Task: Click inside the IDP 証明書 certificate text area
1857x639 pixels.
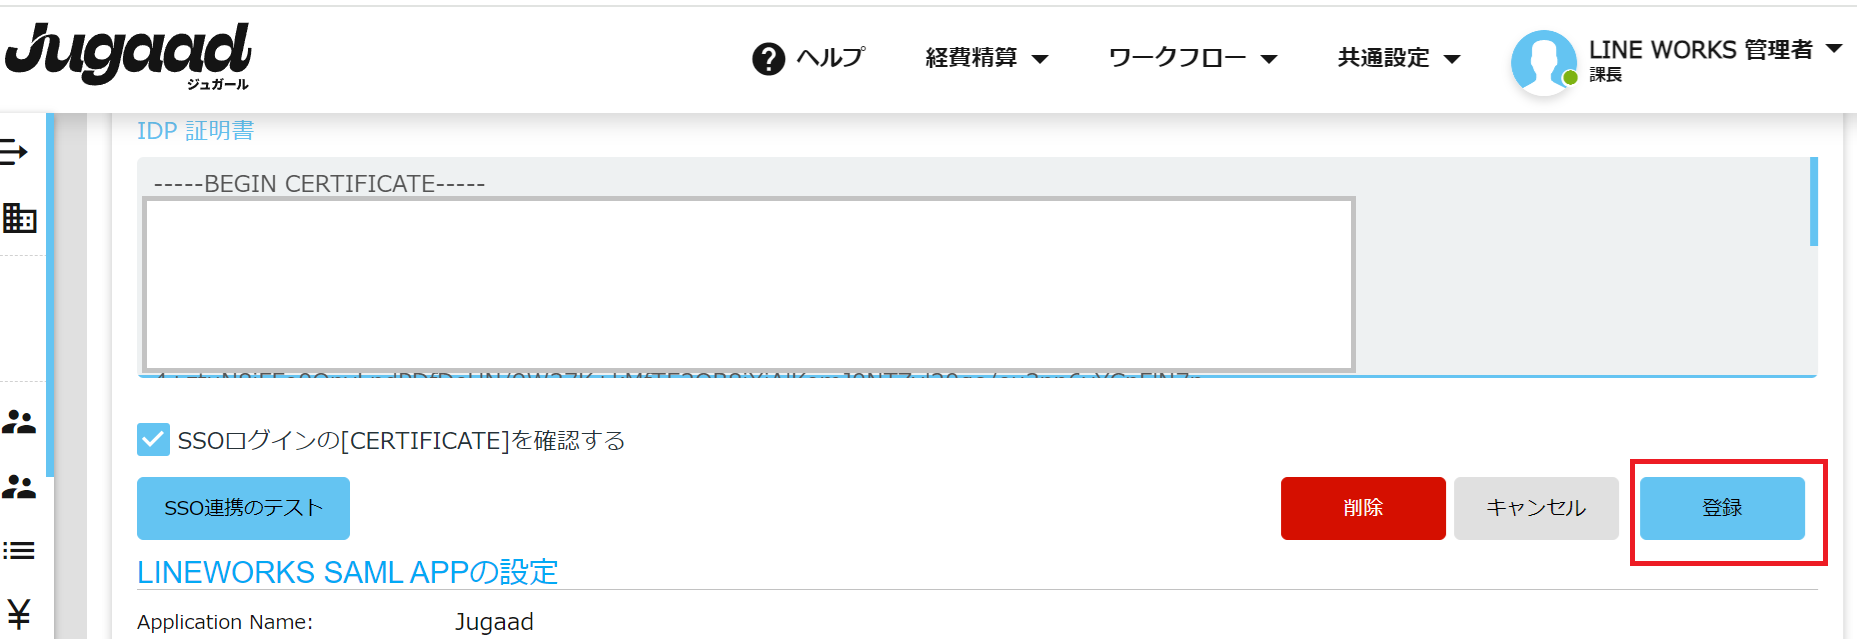Action: click(977, 267)
